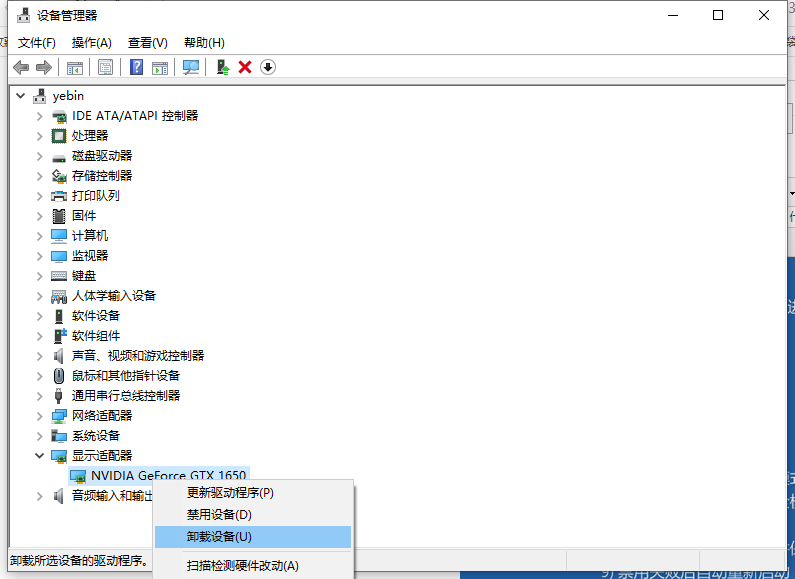Click the 鼠标和其他指针设备 mouse icon
The height and width of the screenshot is (579, 795).
click(x=59, y=376)
